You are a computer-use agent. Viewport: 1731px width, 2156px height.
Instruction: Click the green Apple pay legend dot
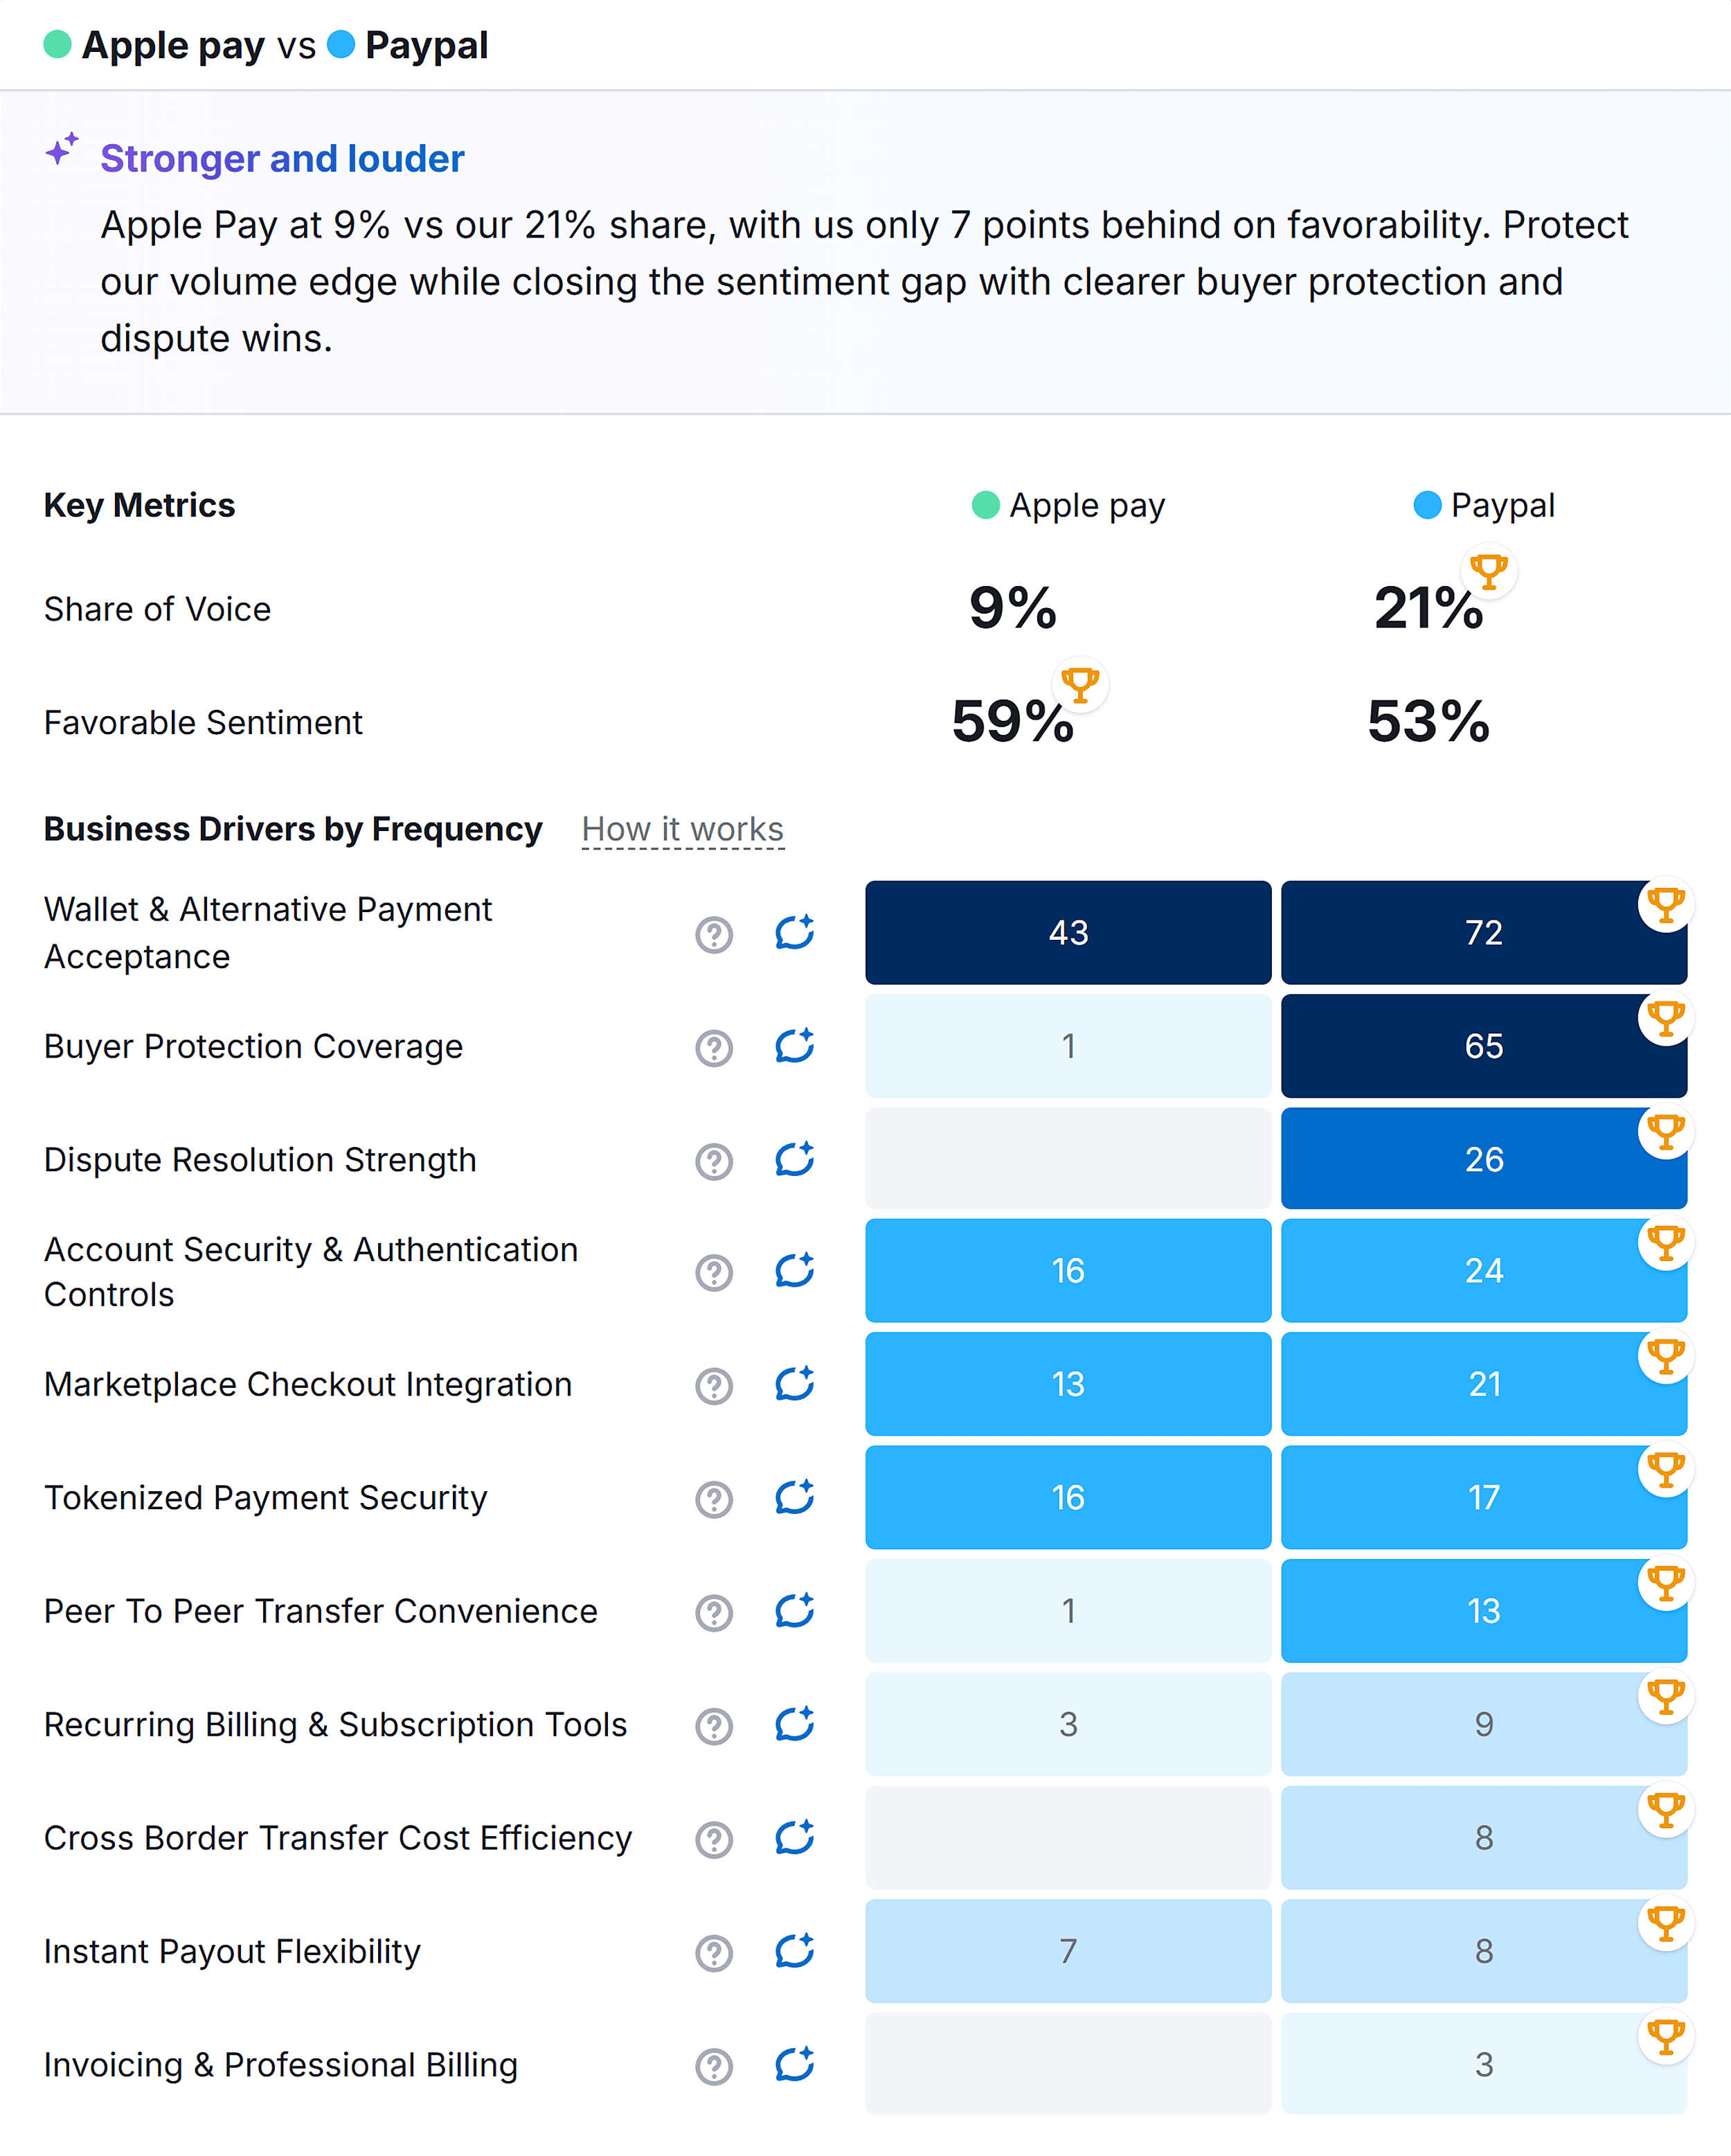pyautogui.click(x=58, y=45)
